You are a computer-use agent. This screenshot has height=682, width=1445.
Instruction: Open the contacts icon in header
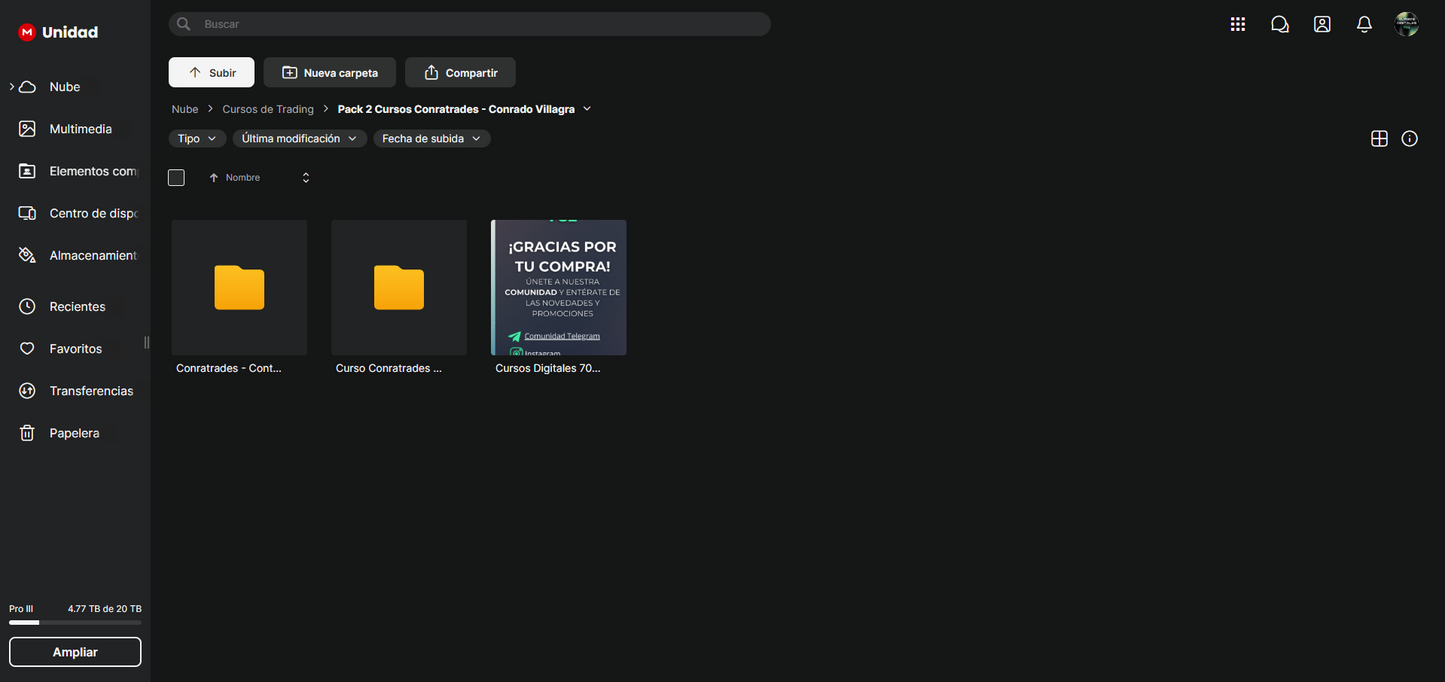[x=1322, y=25]
